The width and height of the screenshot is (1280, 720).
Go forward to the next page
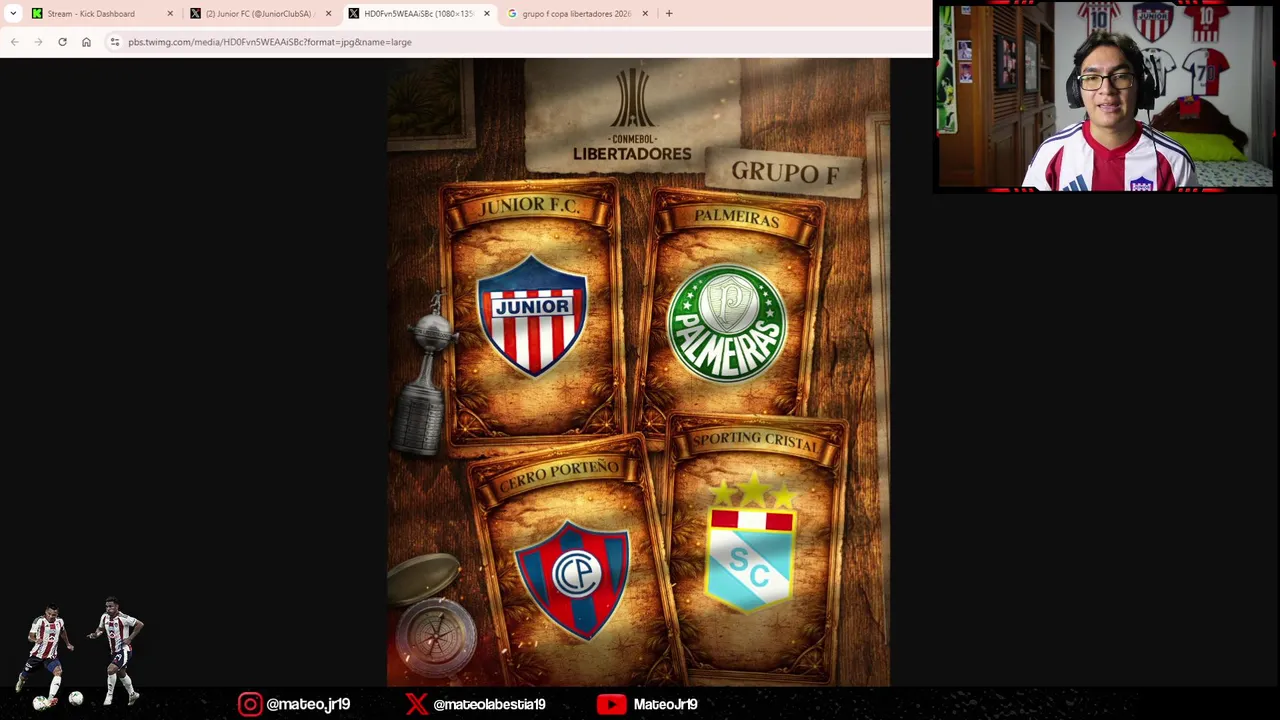38,42
